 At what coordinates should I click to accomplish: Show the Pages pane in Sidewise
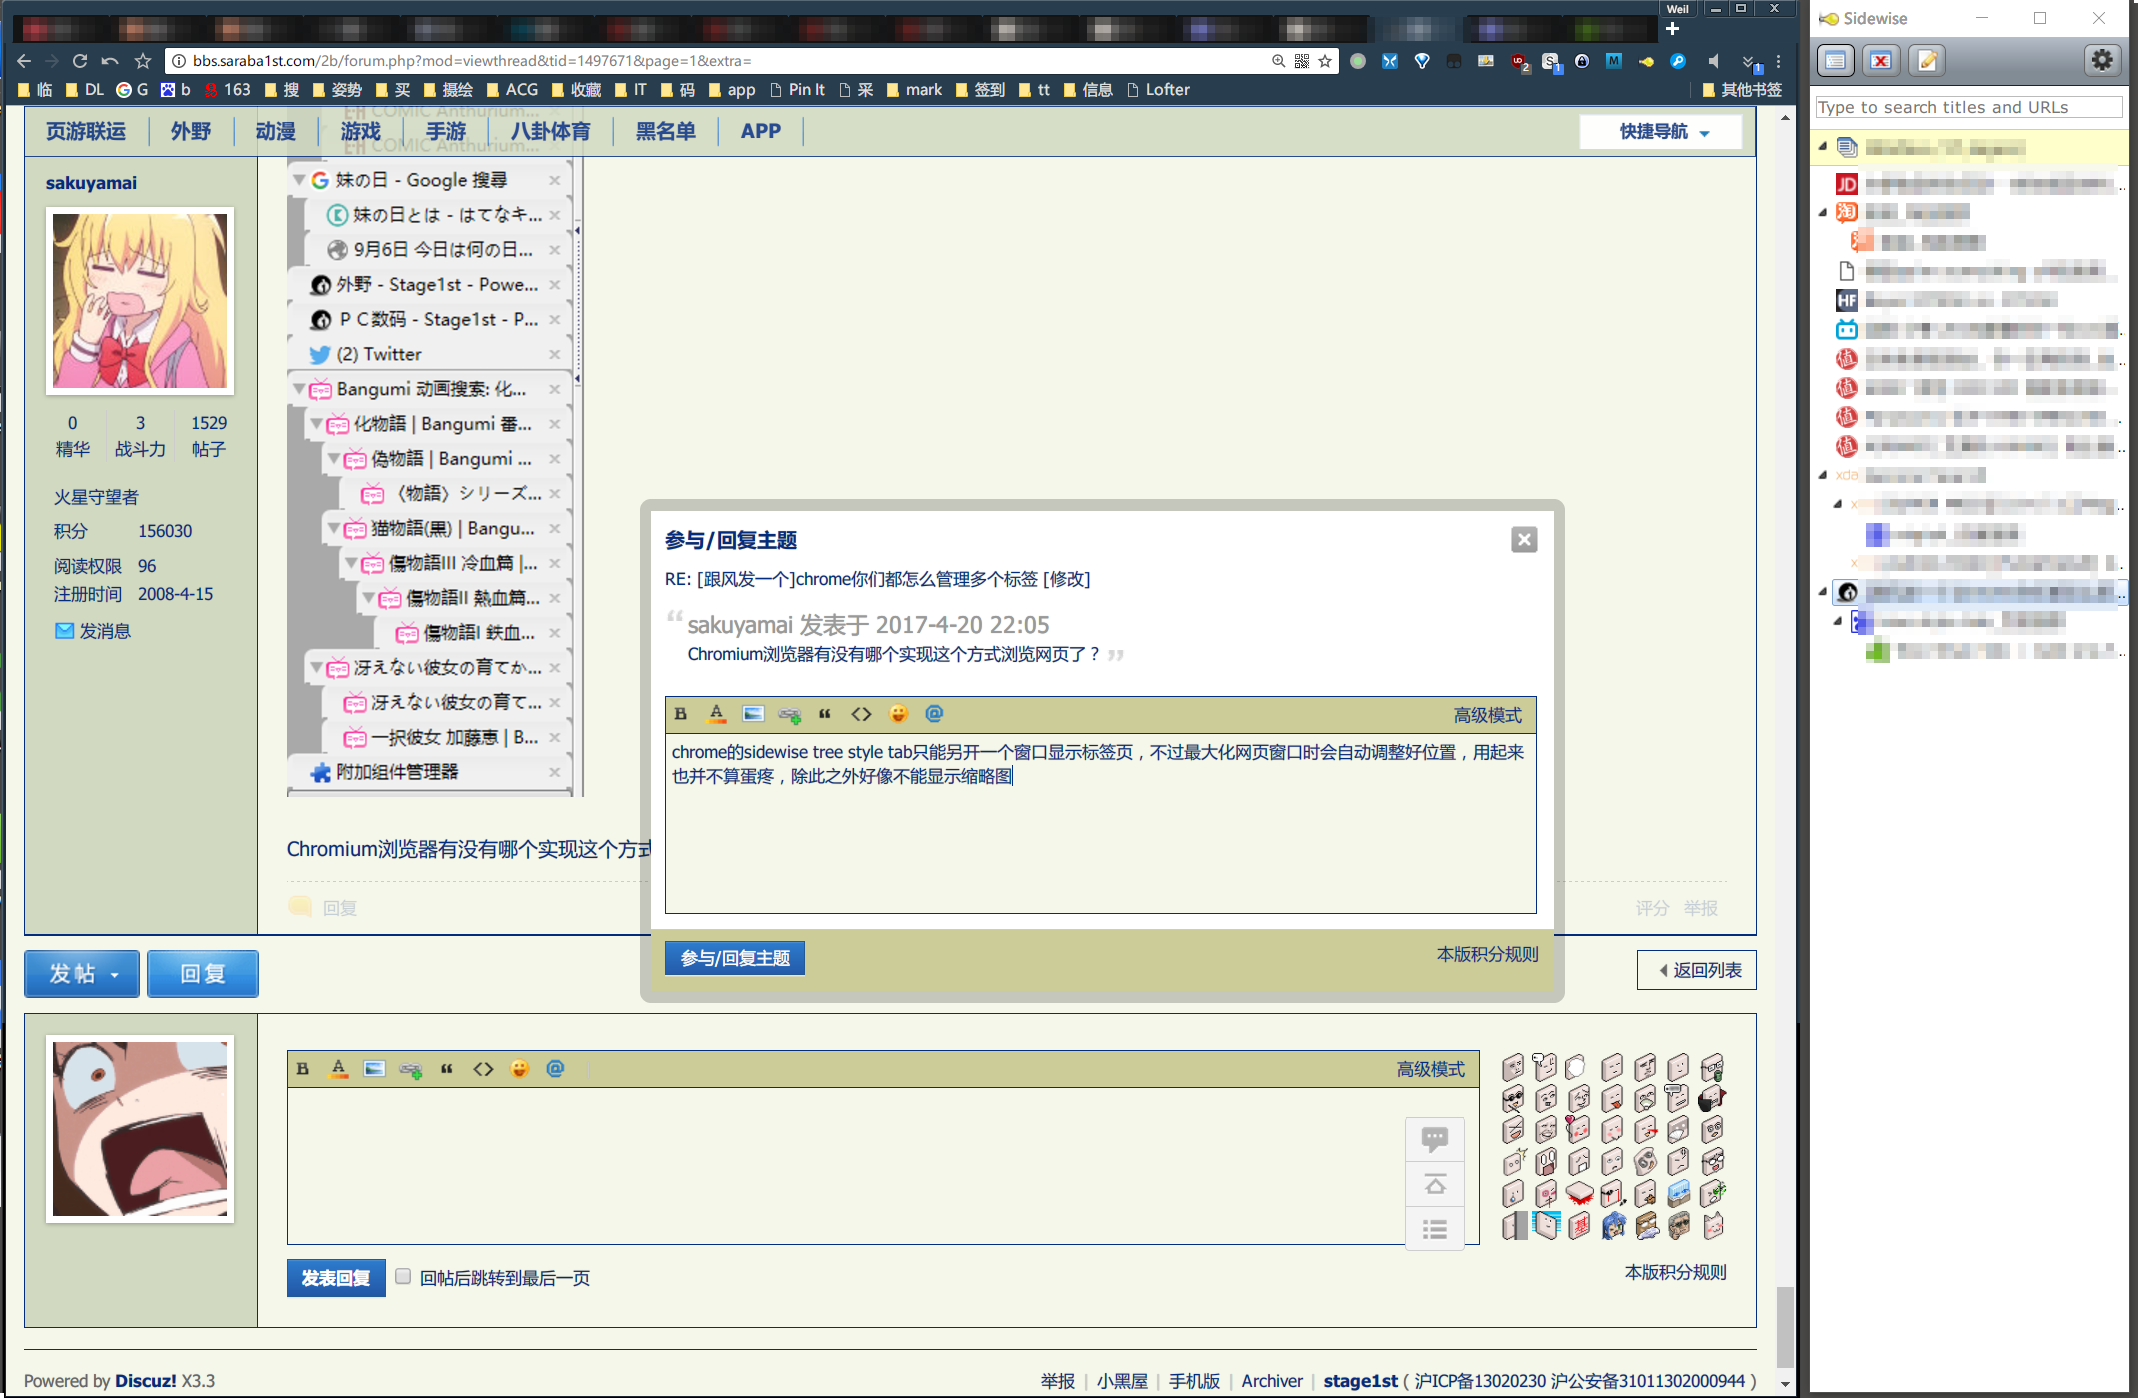1835,61
